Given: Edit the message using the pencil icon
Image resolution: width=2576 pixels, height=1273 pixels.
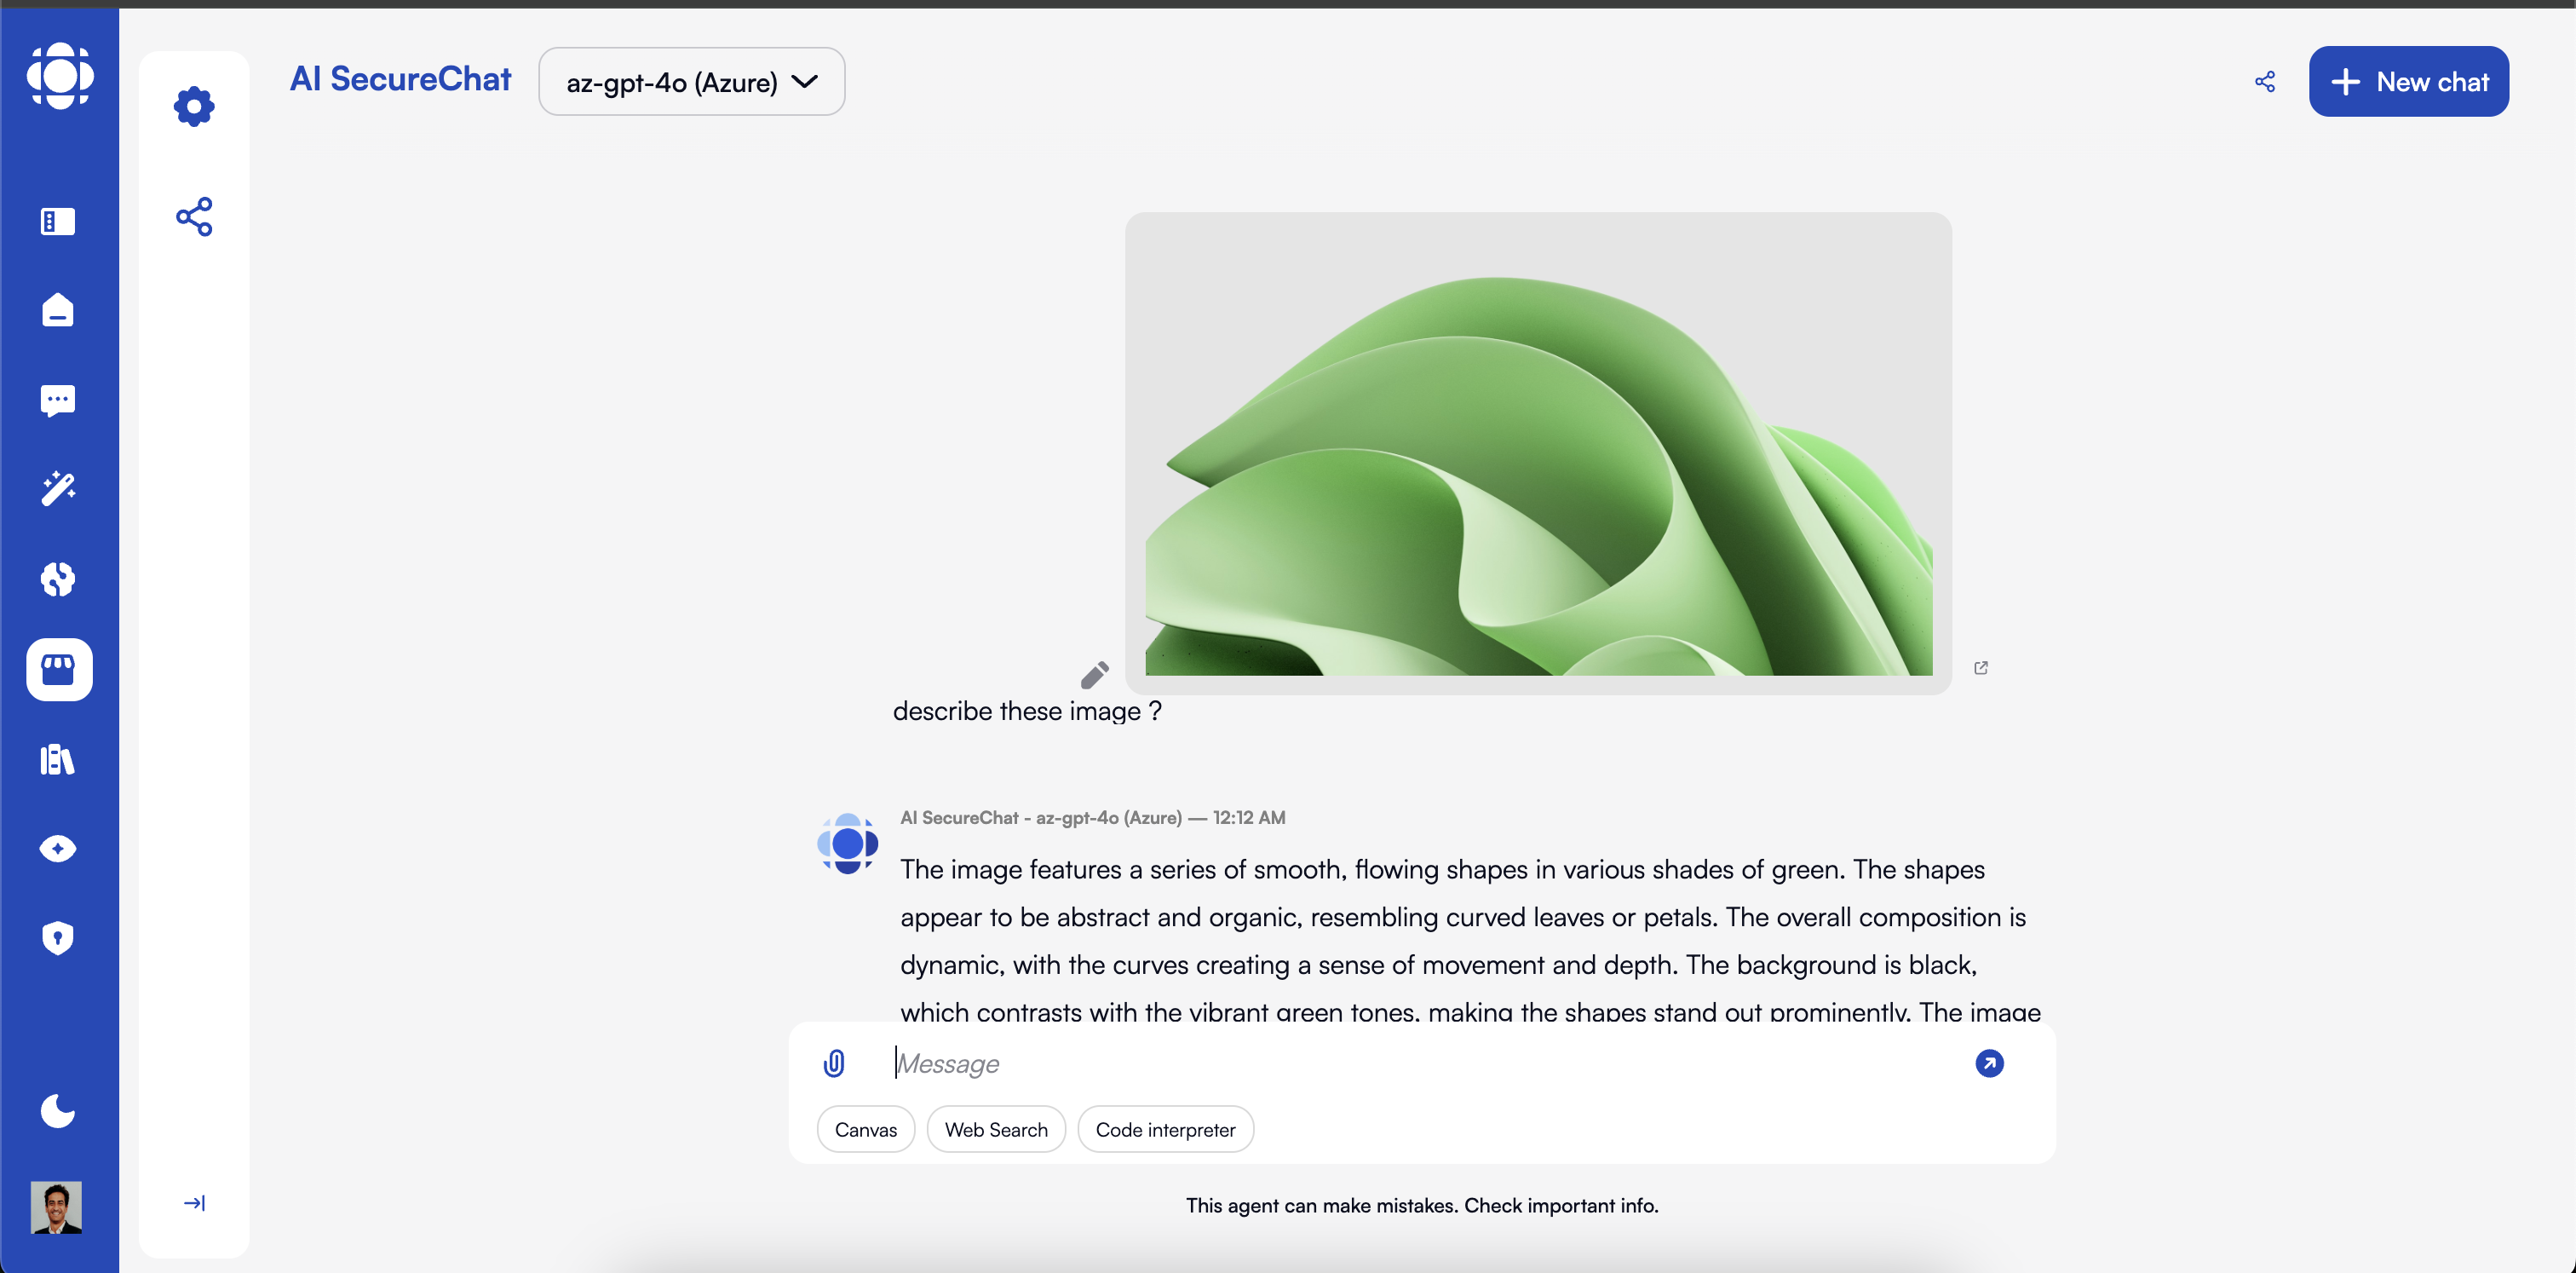Looking at the screenshot, I should click(x=1094, y=675).
